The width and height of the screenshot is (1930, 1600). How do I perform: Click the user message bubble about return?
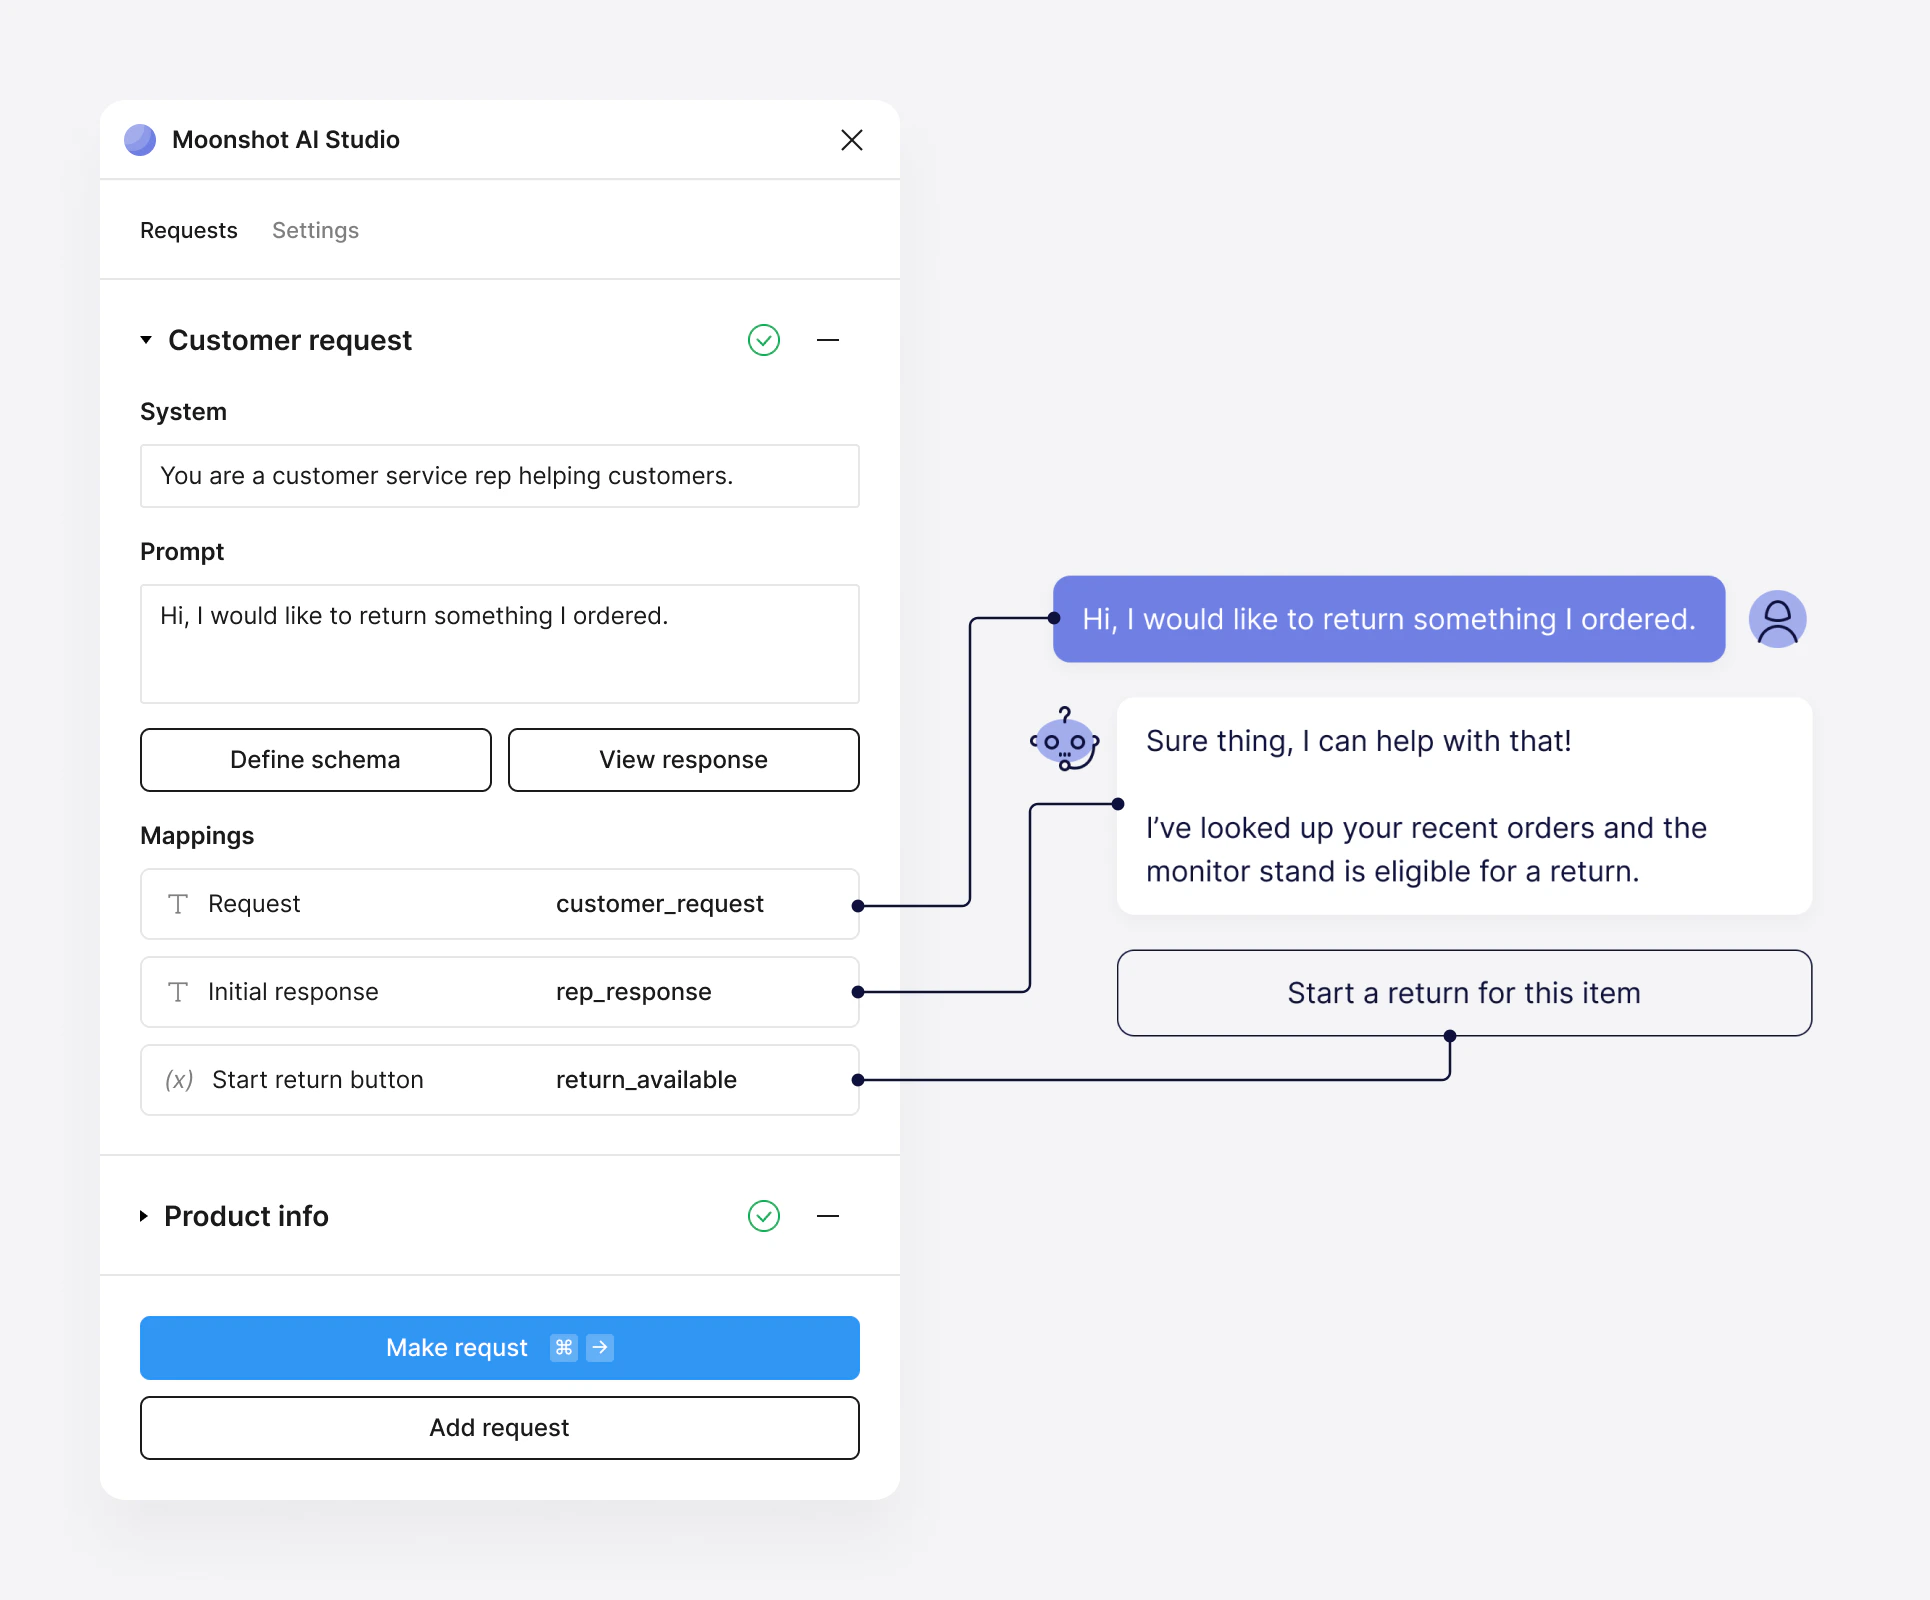point(1389,619)
